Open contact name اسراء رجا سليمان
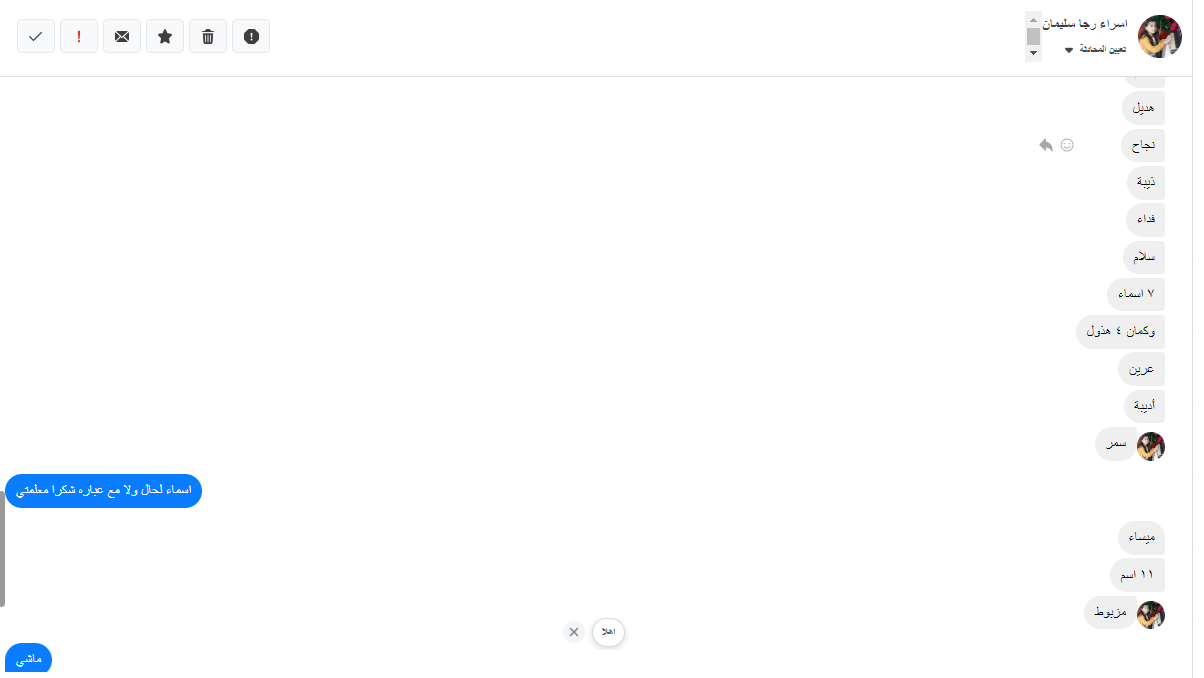This screenshot has height=678, width=1204. pyautogui.click(x=1085, y=23)
